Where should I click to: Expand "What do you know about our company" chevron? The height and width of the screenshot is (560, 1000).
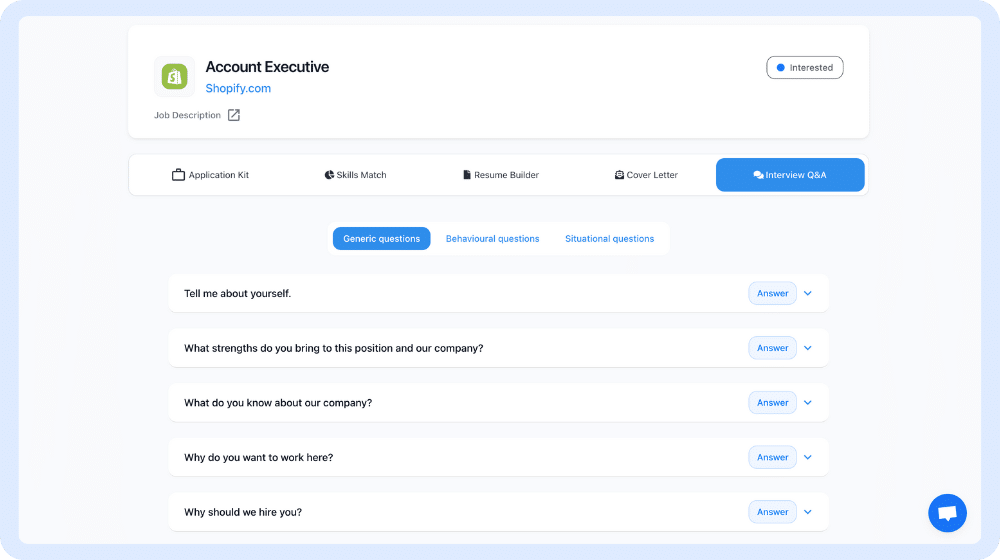point(808,403)
